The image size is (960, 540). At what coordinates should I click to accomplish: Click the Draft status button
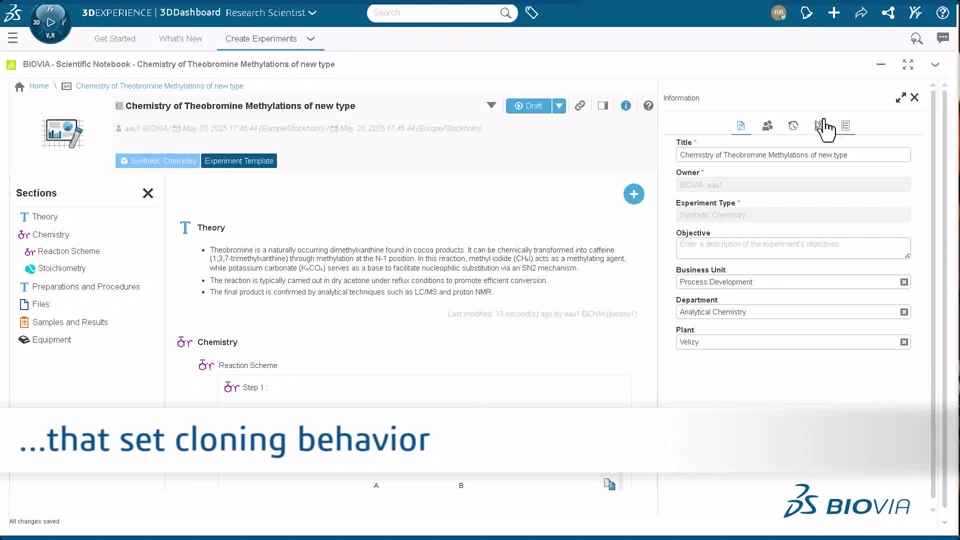[528, 106]
